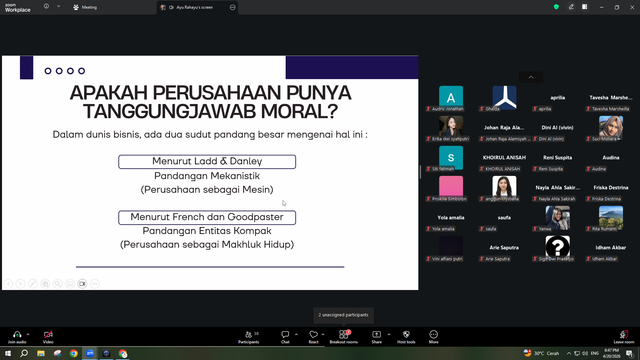This screenshot has height=360, width=640.
Task: Click Yola amalia participant name
Action: point(451,218)
